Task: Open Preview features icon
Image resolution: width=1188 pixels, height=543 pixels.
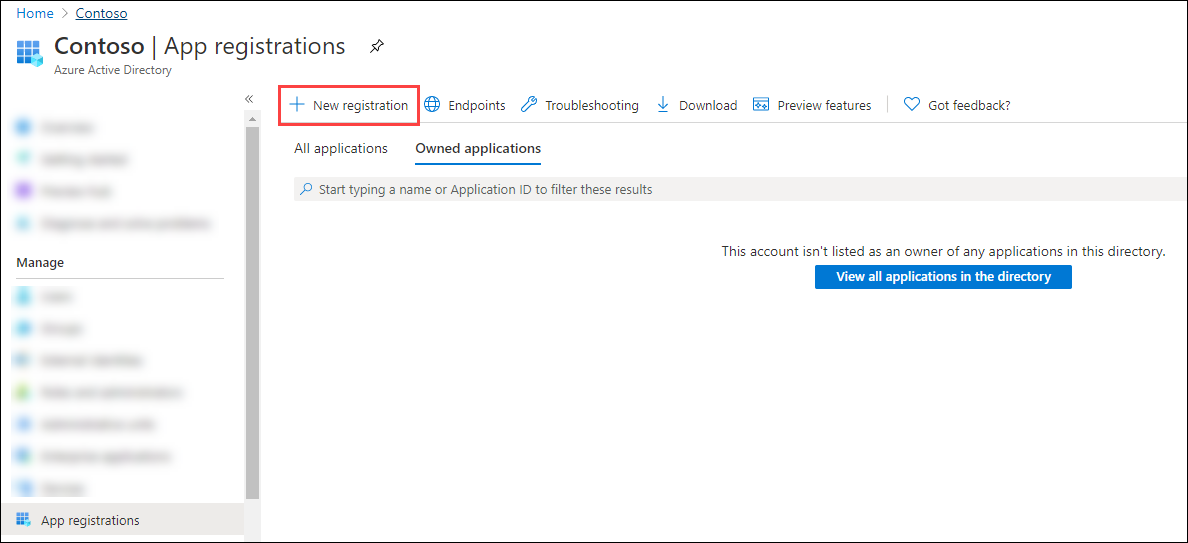Action: [761, 105]
